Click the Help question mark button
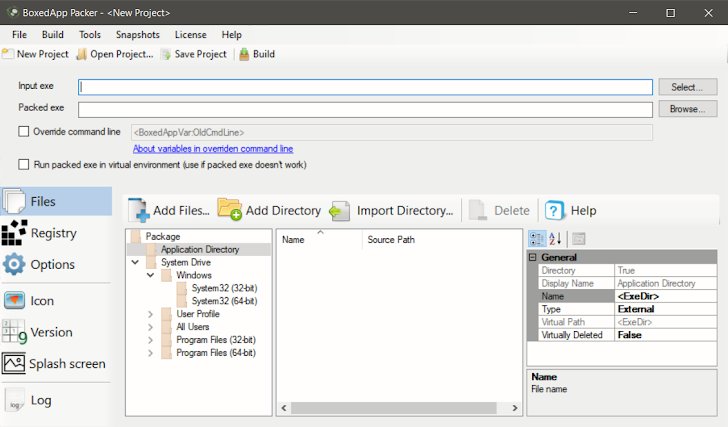Screen dimensions: 728x427 (571, 211)
